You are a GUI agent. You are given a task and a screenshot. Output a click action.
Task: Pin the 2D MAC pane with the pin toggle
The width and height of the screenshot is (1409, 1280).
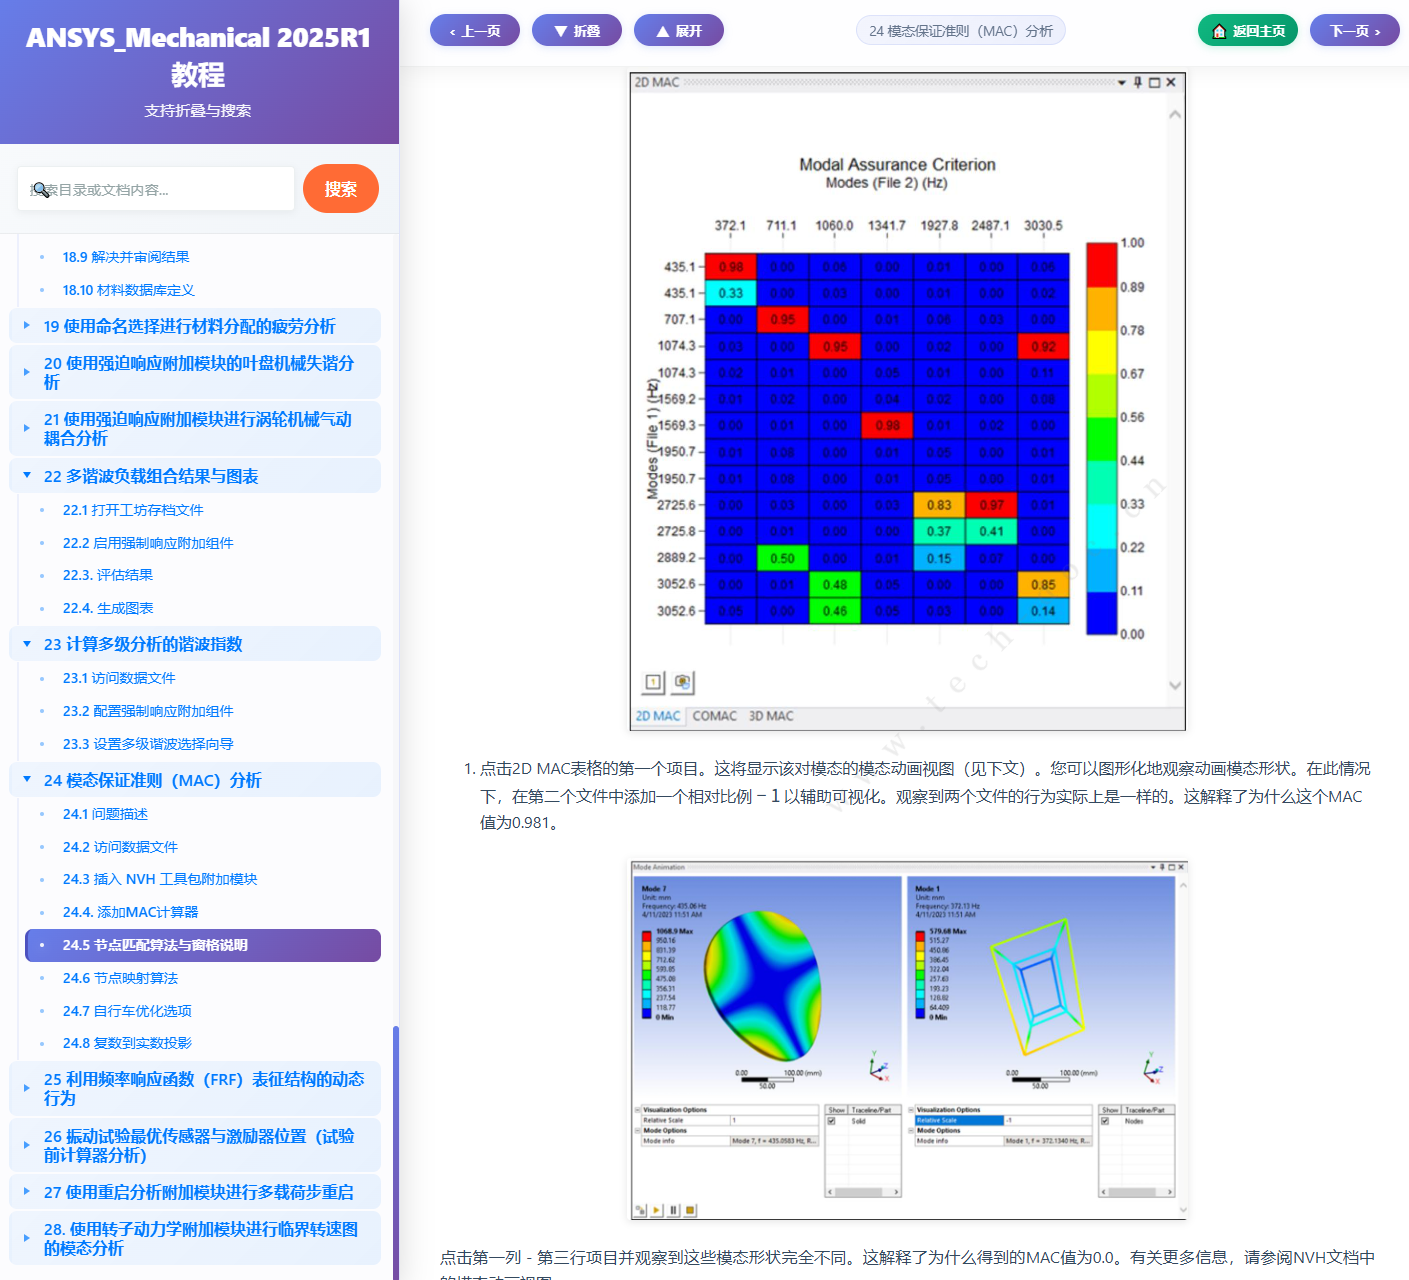click(1139, 81)
